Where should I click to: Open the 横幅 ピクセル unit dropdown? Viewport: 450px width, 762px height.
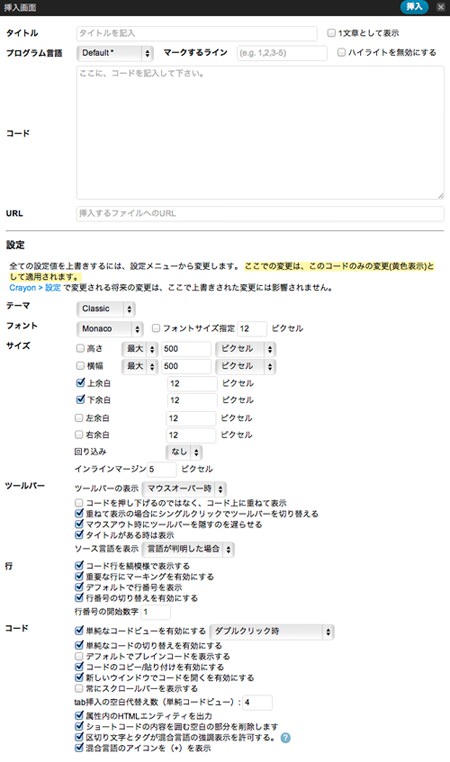tap(246, 366)
